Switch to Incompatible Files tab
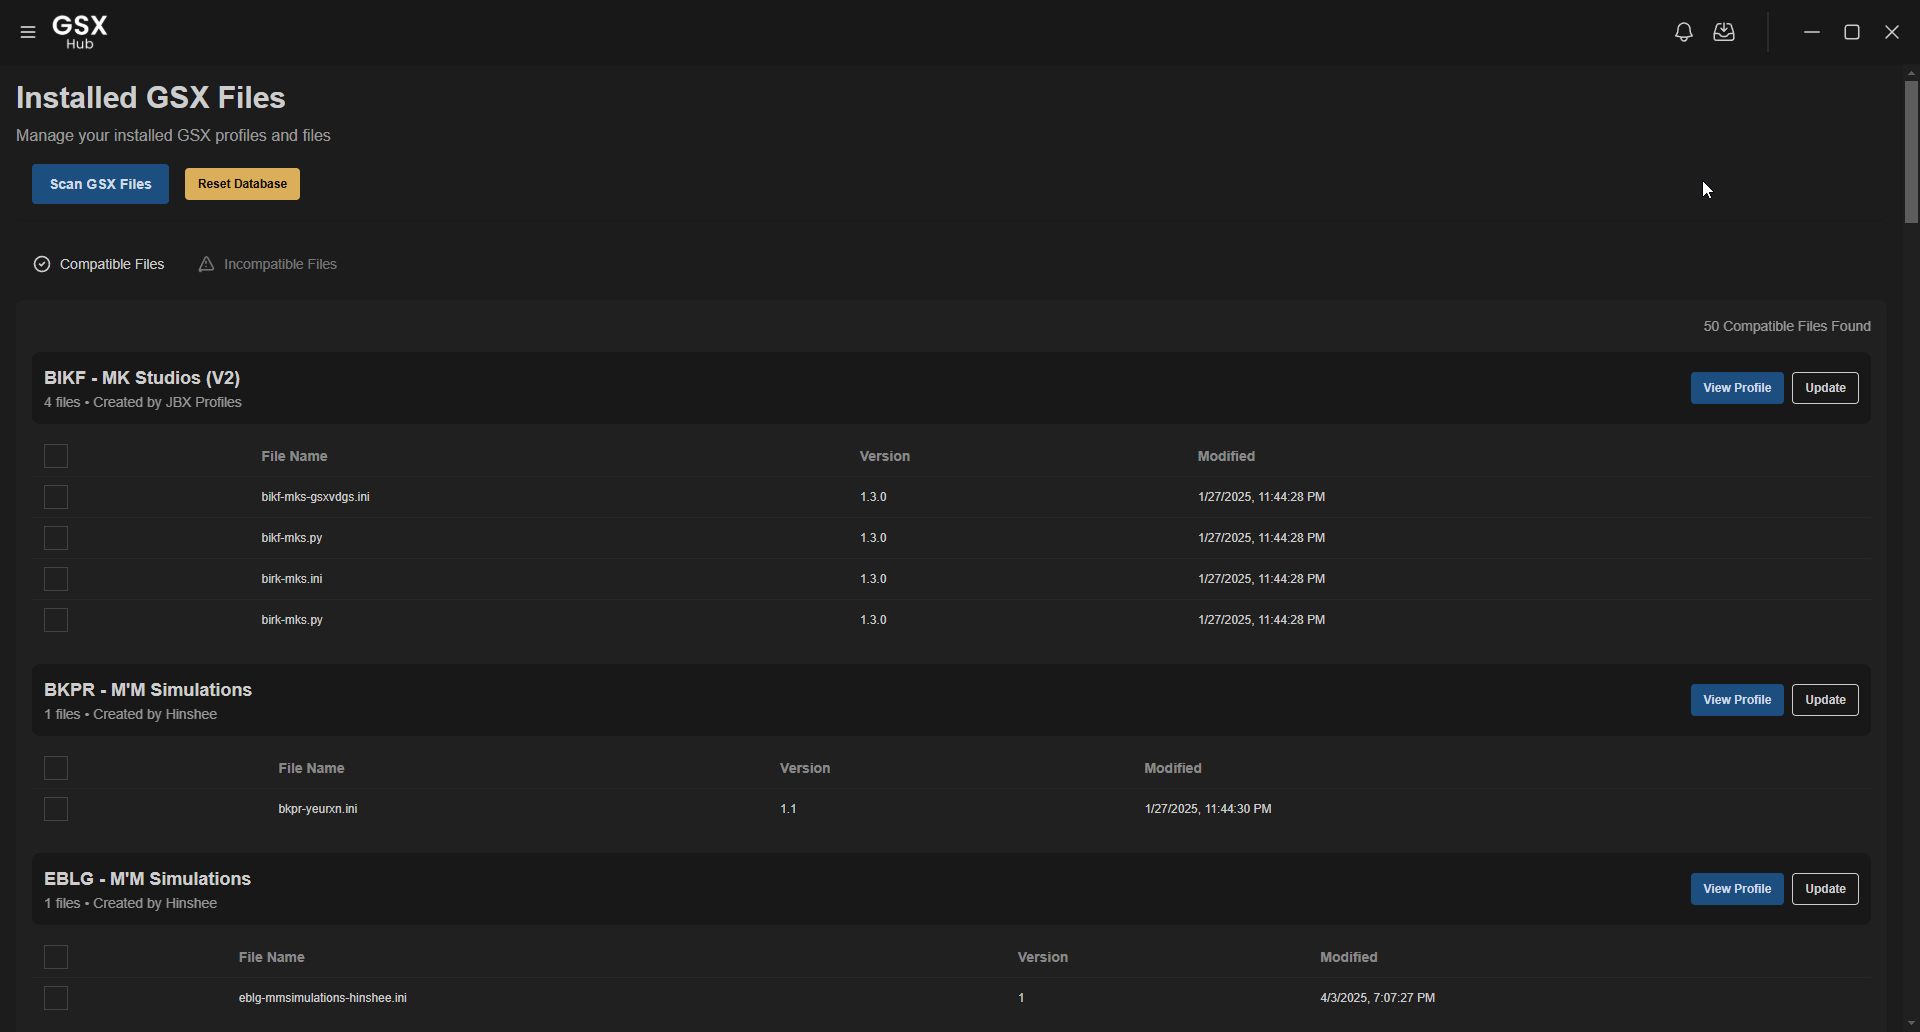The image size is (1920, 1032). (x=268, y=264)
